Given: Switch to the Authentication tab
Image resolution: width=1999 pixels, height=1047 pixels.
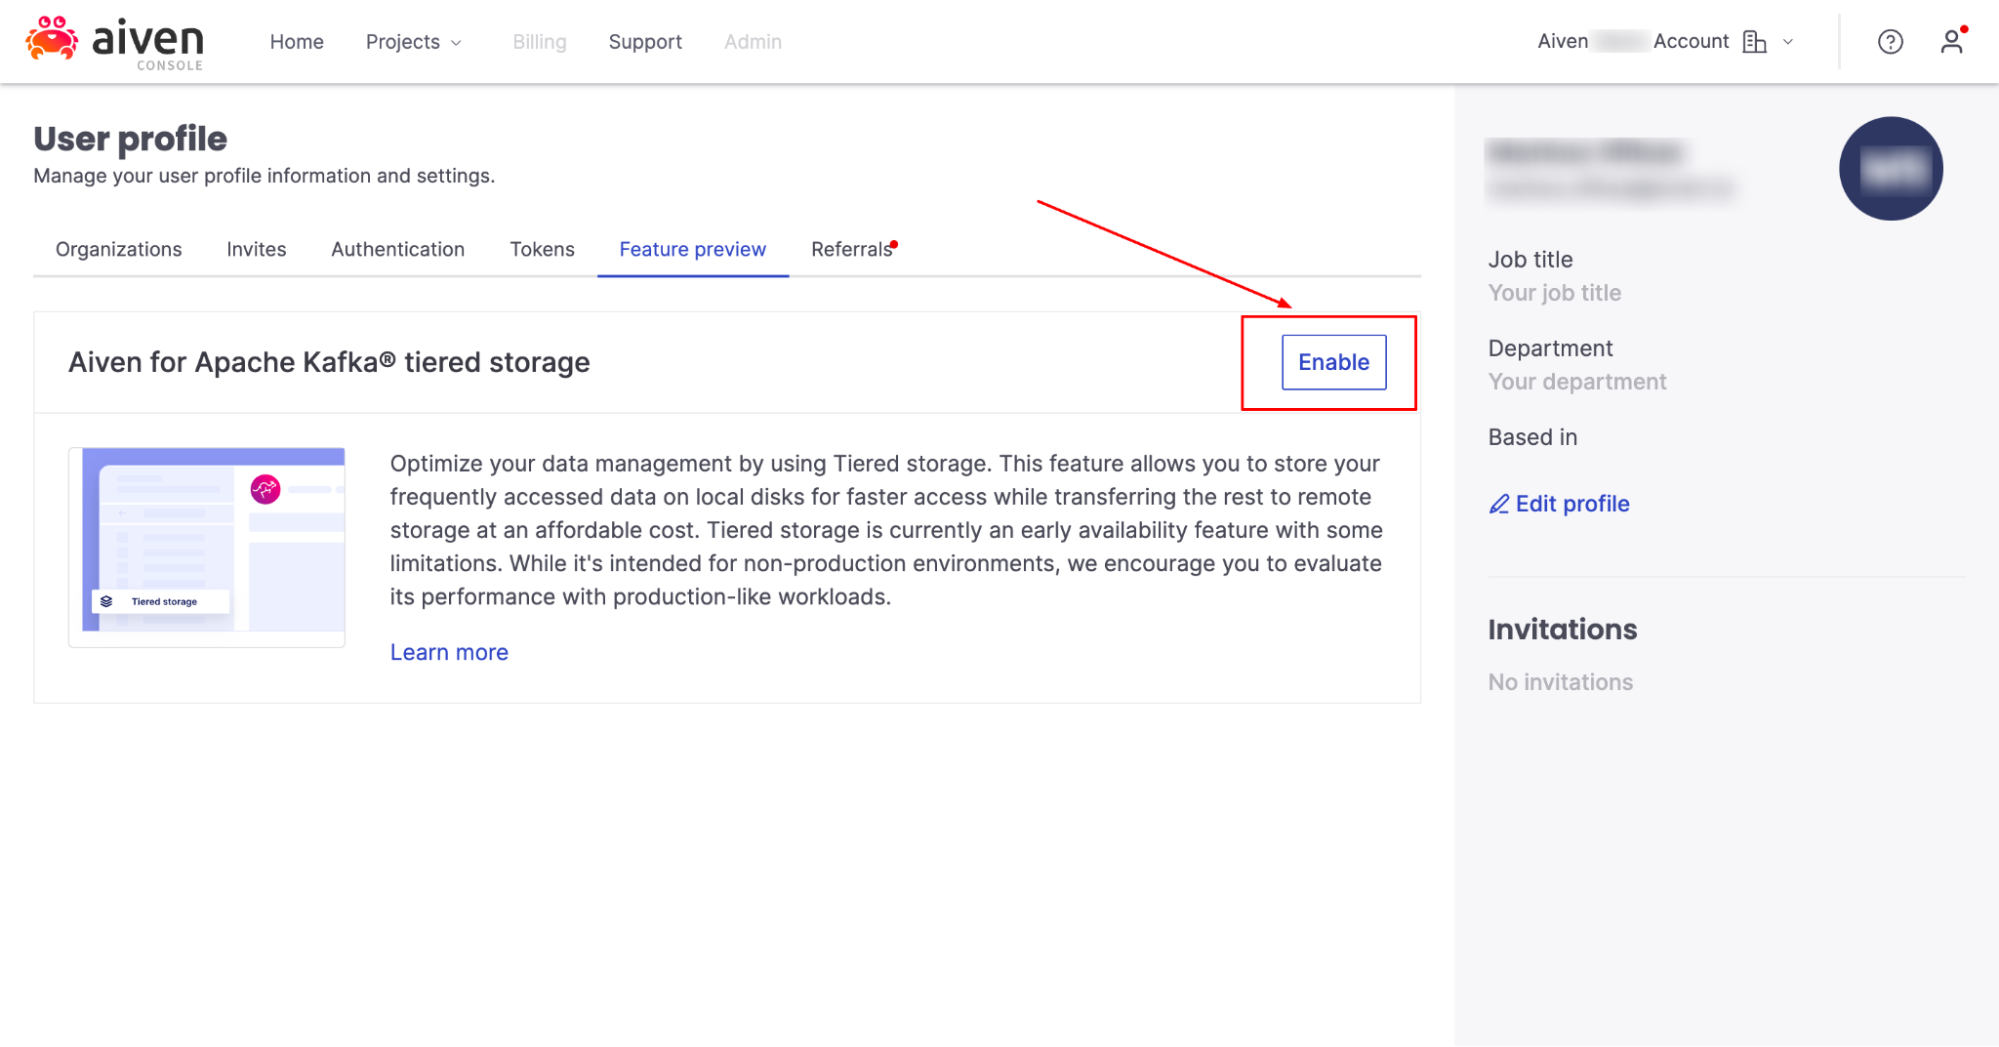Looking at the screenshot, I should [398, 249].
